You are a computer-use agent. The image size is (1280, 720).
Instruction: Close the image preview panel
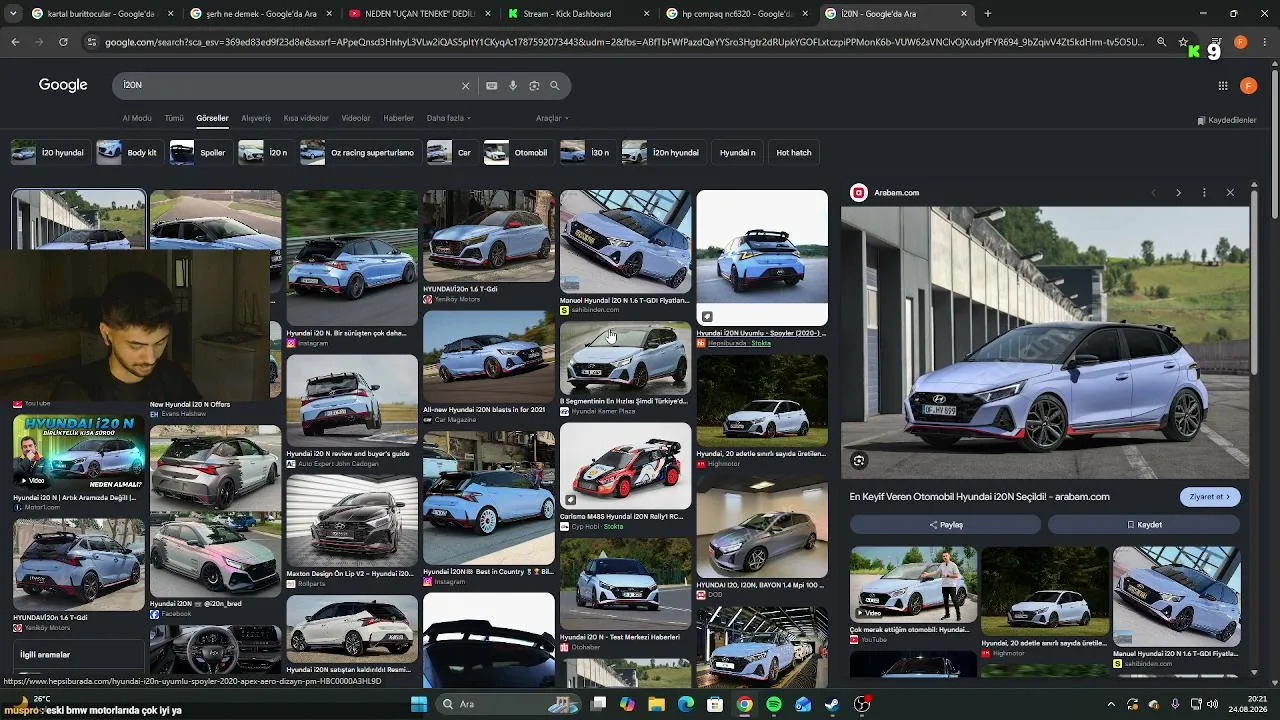(x=1230, y=193)
